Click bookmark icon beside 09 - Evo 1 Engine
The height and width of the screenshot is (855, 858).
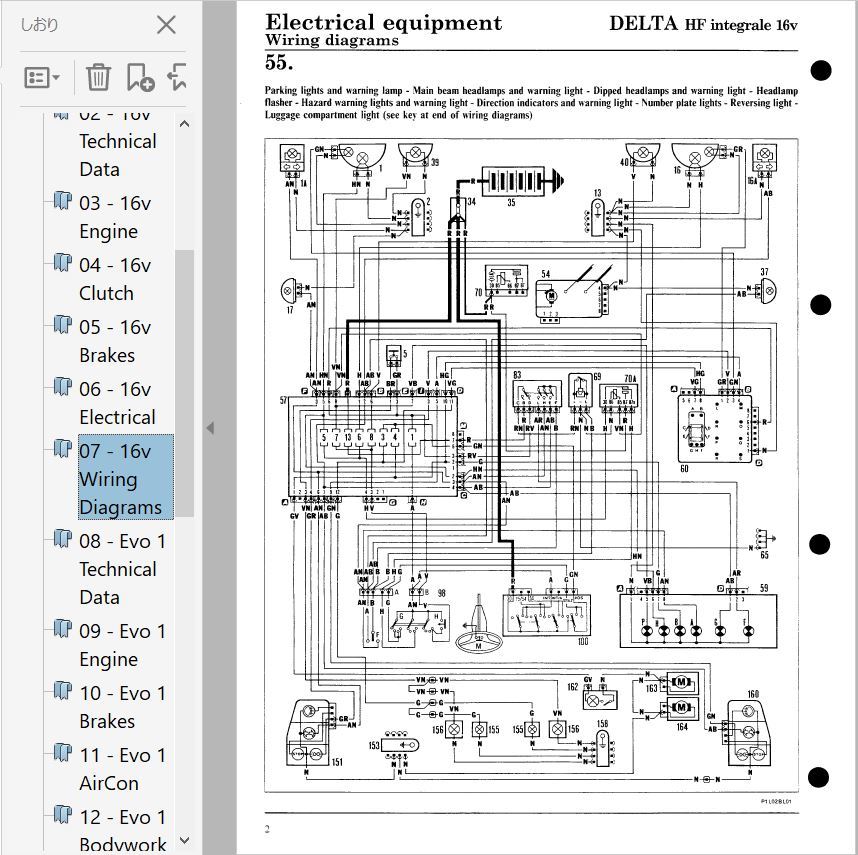(x=62, y=627)
